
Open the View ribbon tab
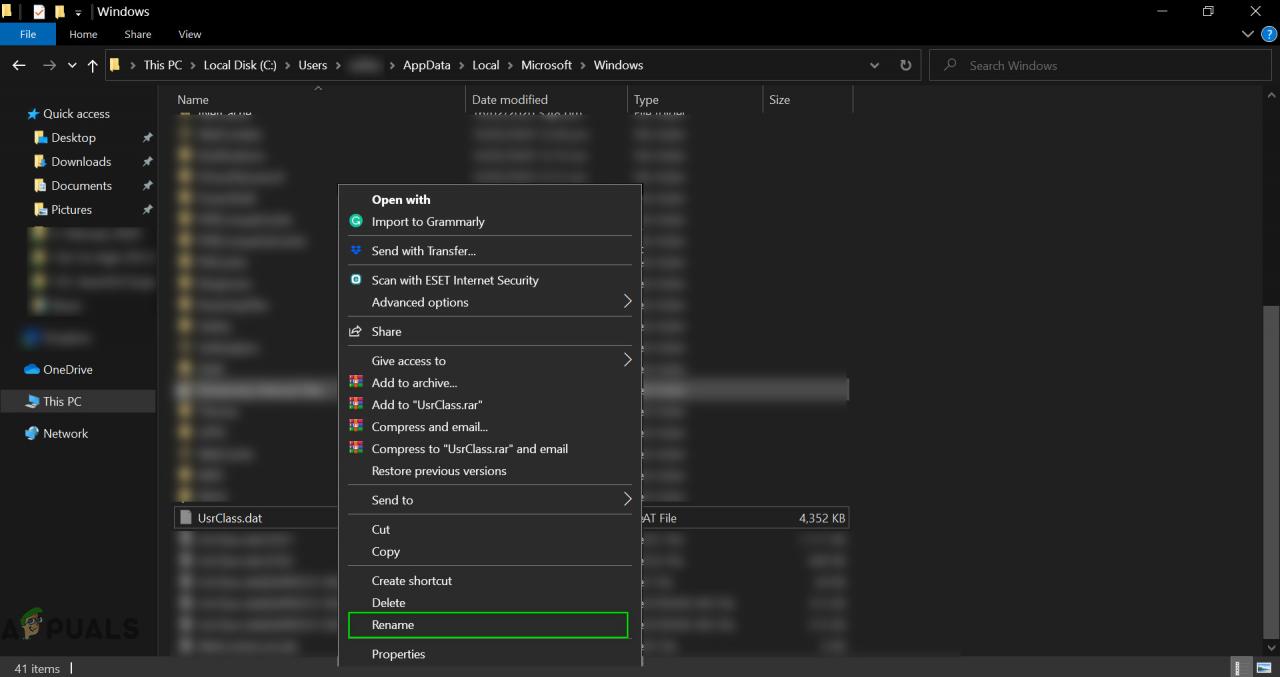[x=189, y=34]
